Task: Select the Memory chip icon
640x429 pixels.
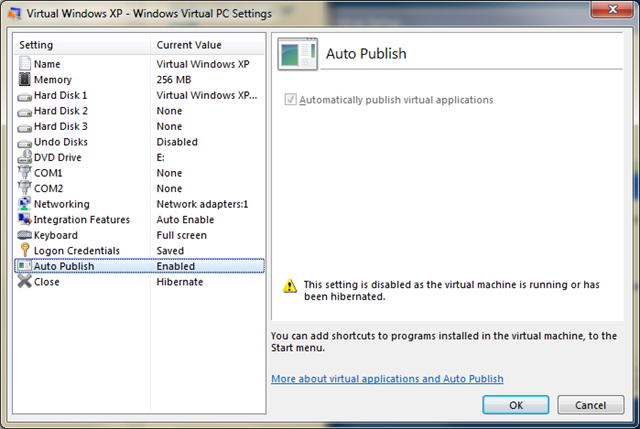Action: [x=25, y=80]
